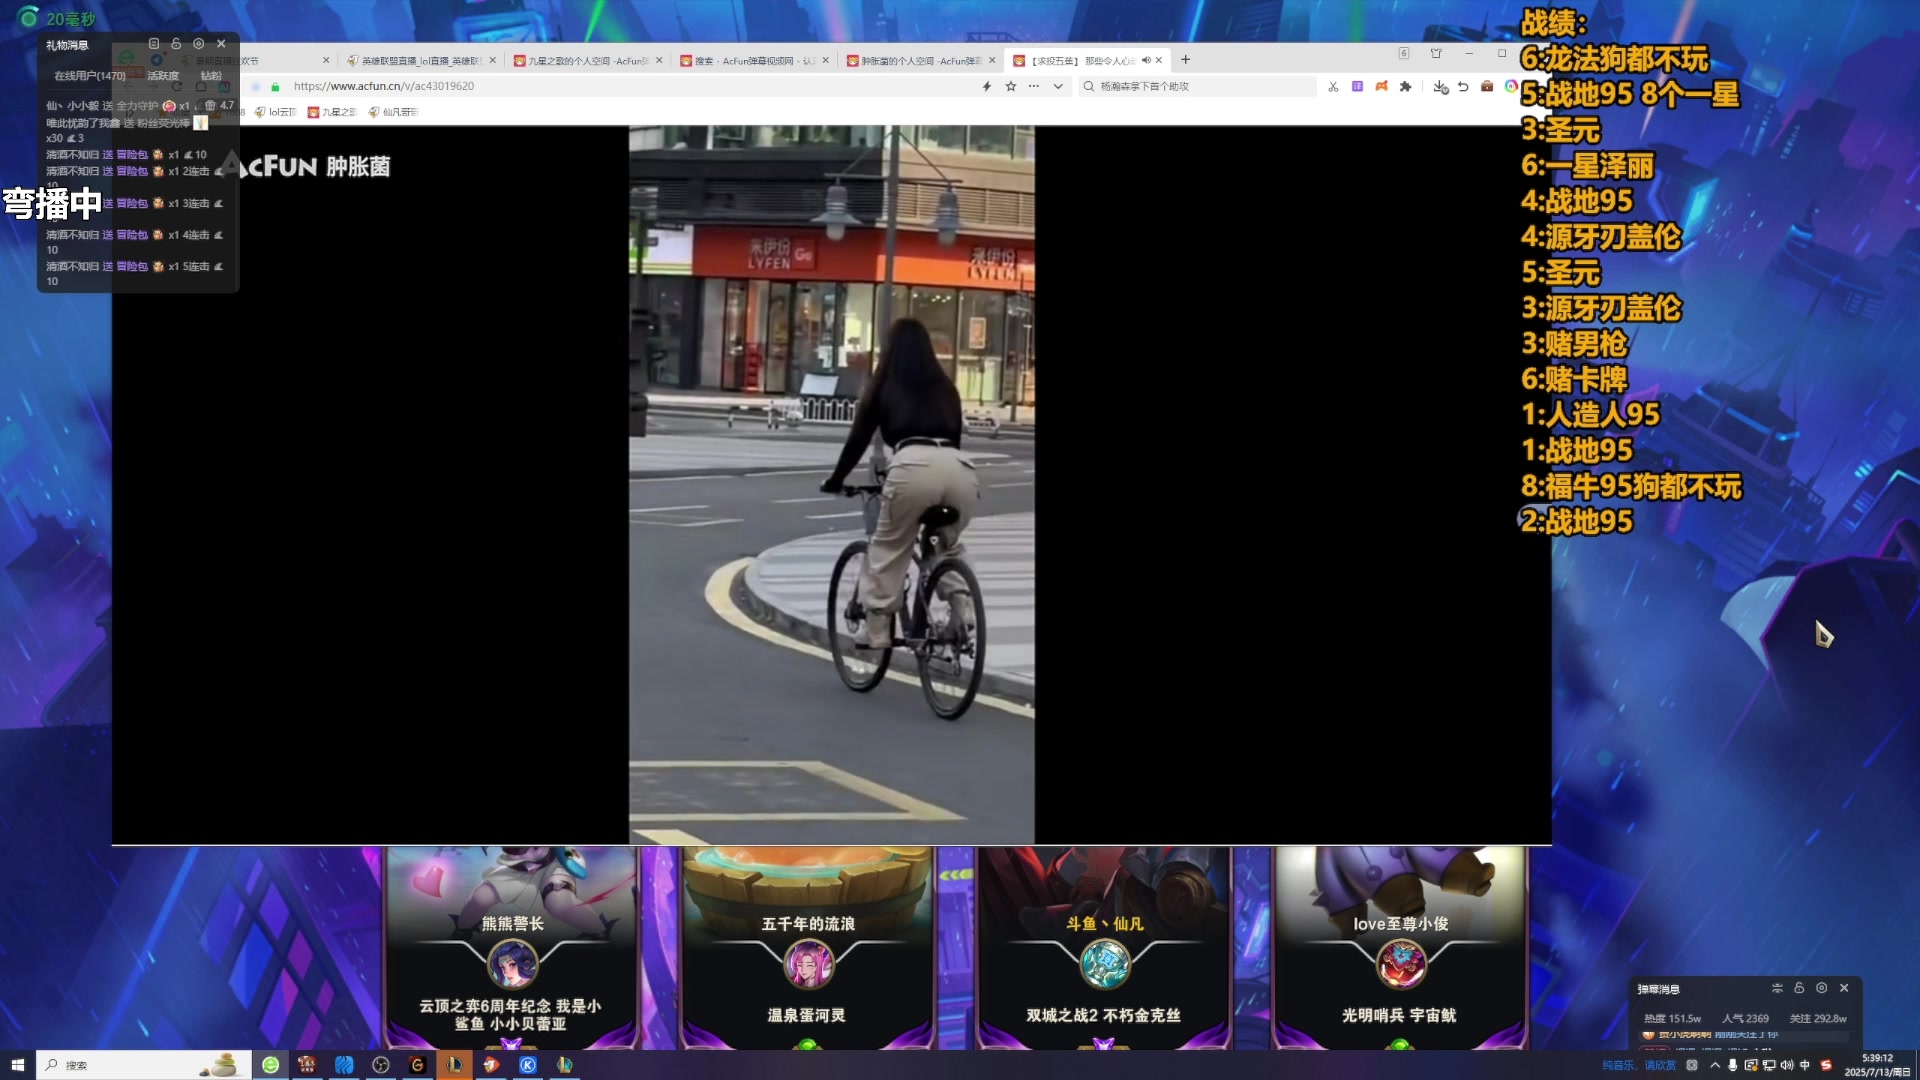Open the blue K (Kugou) taskbar icon
Screen dimensions: 1920x1080
(528, 1065)
